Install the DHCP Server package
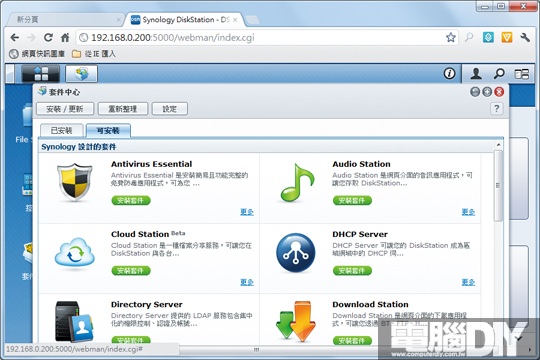 pos(352,270)
